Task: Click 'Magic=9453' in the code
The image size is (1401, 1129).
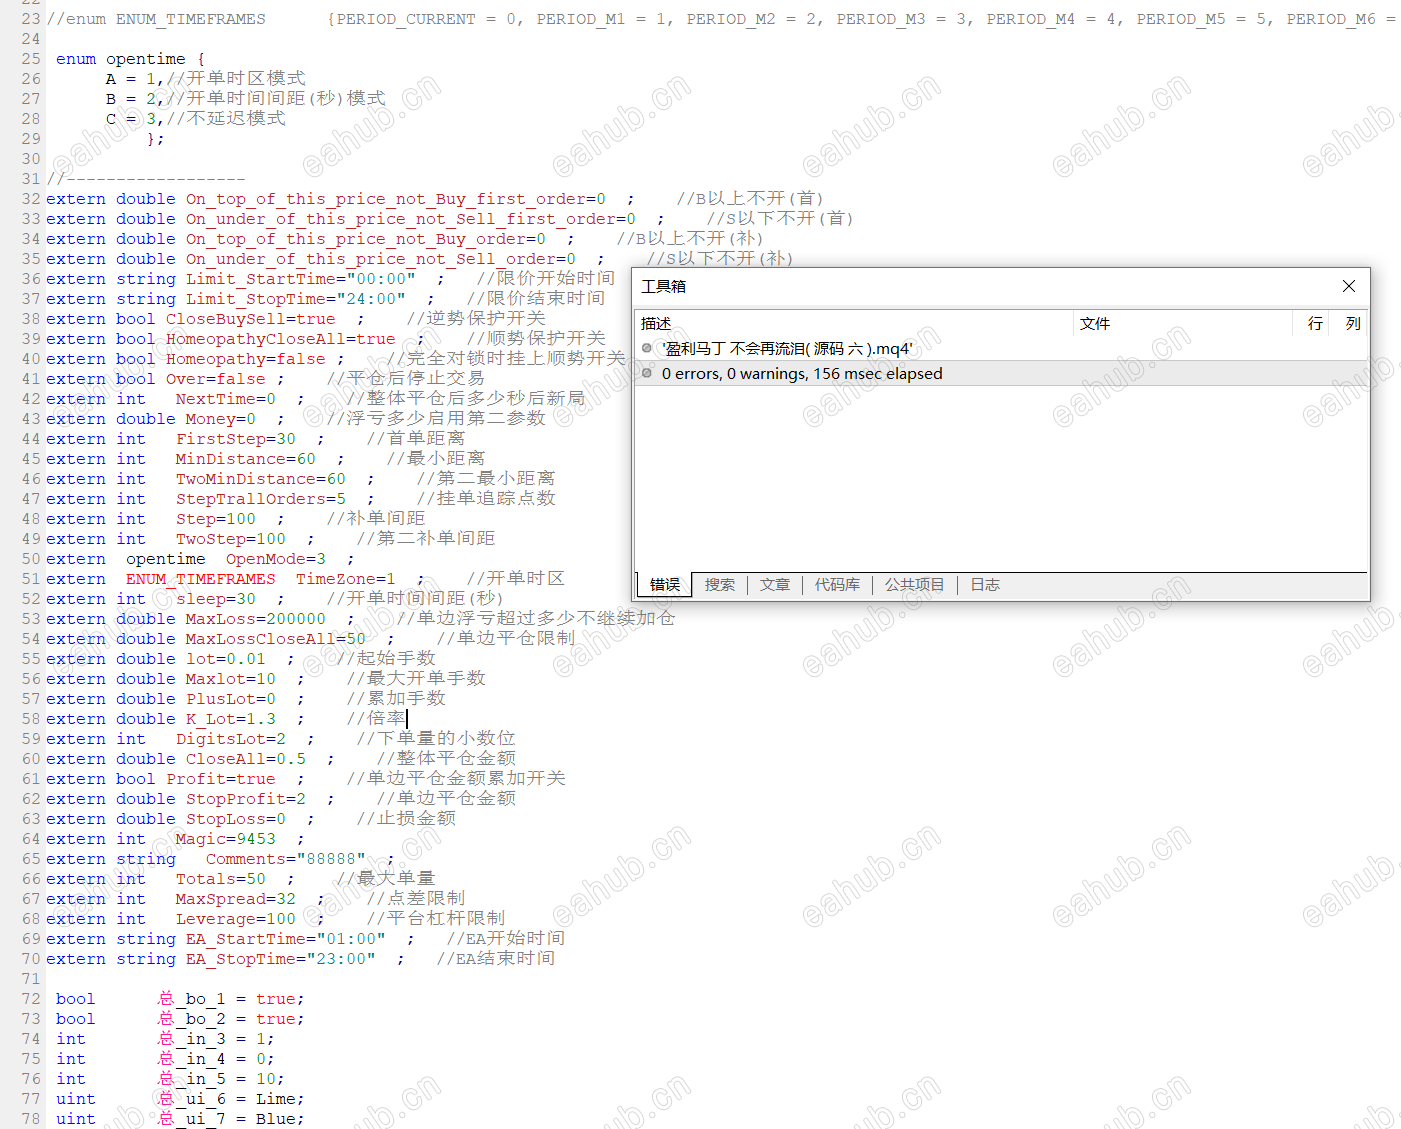Action: tap(226, 839)
